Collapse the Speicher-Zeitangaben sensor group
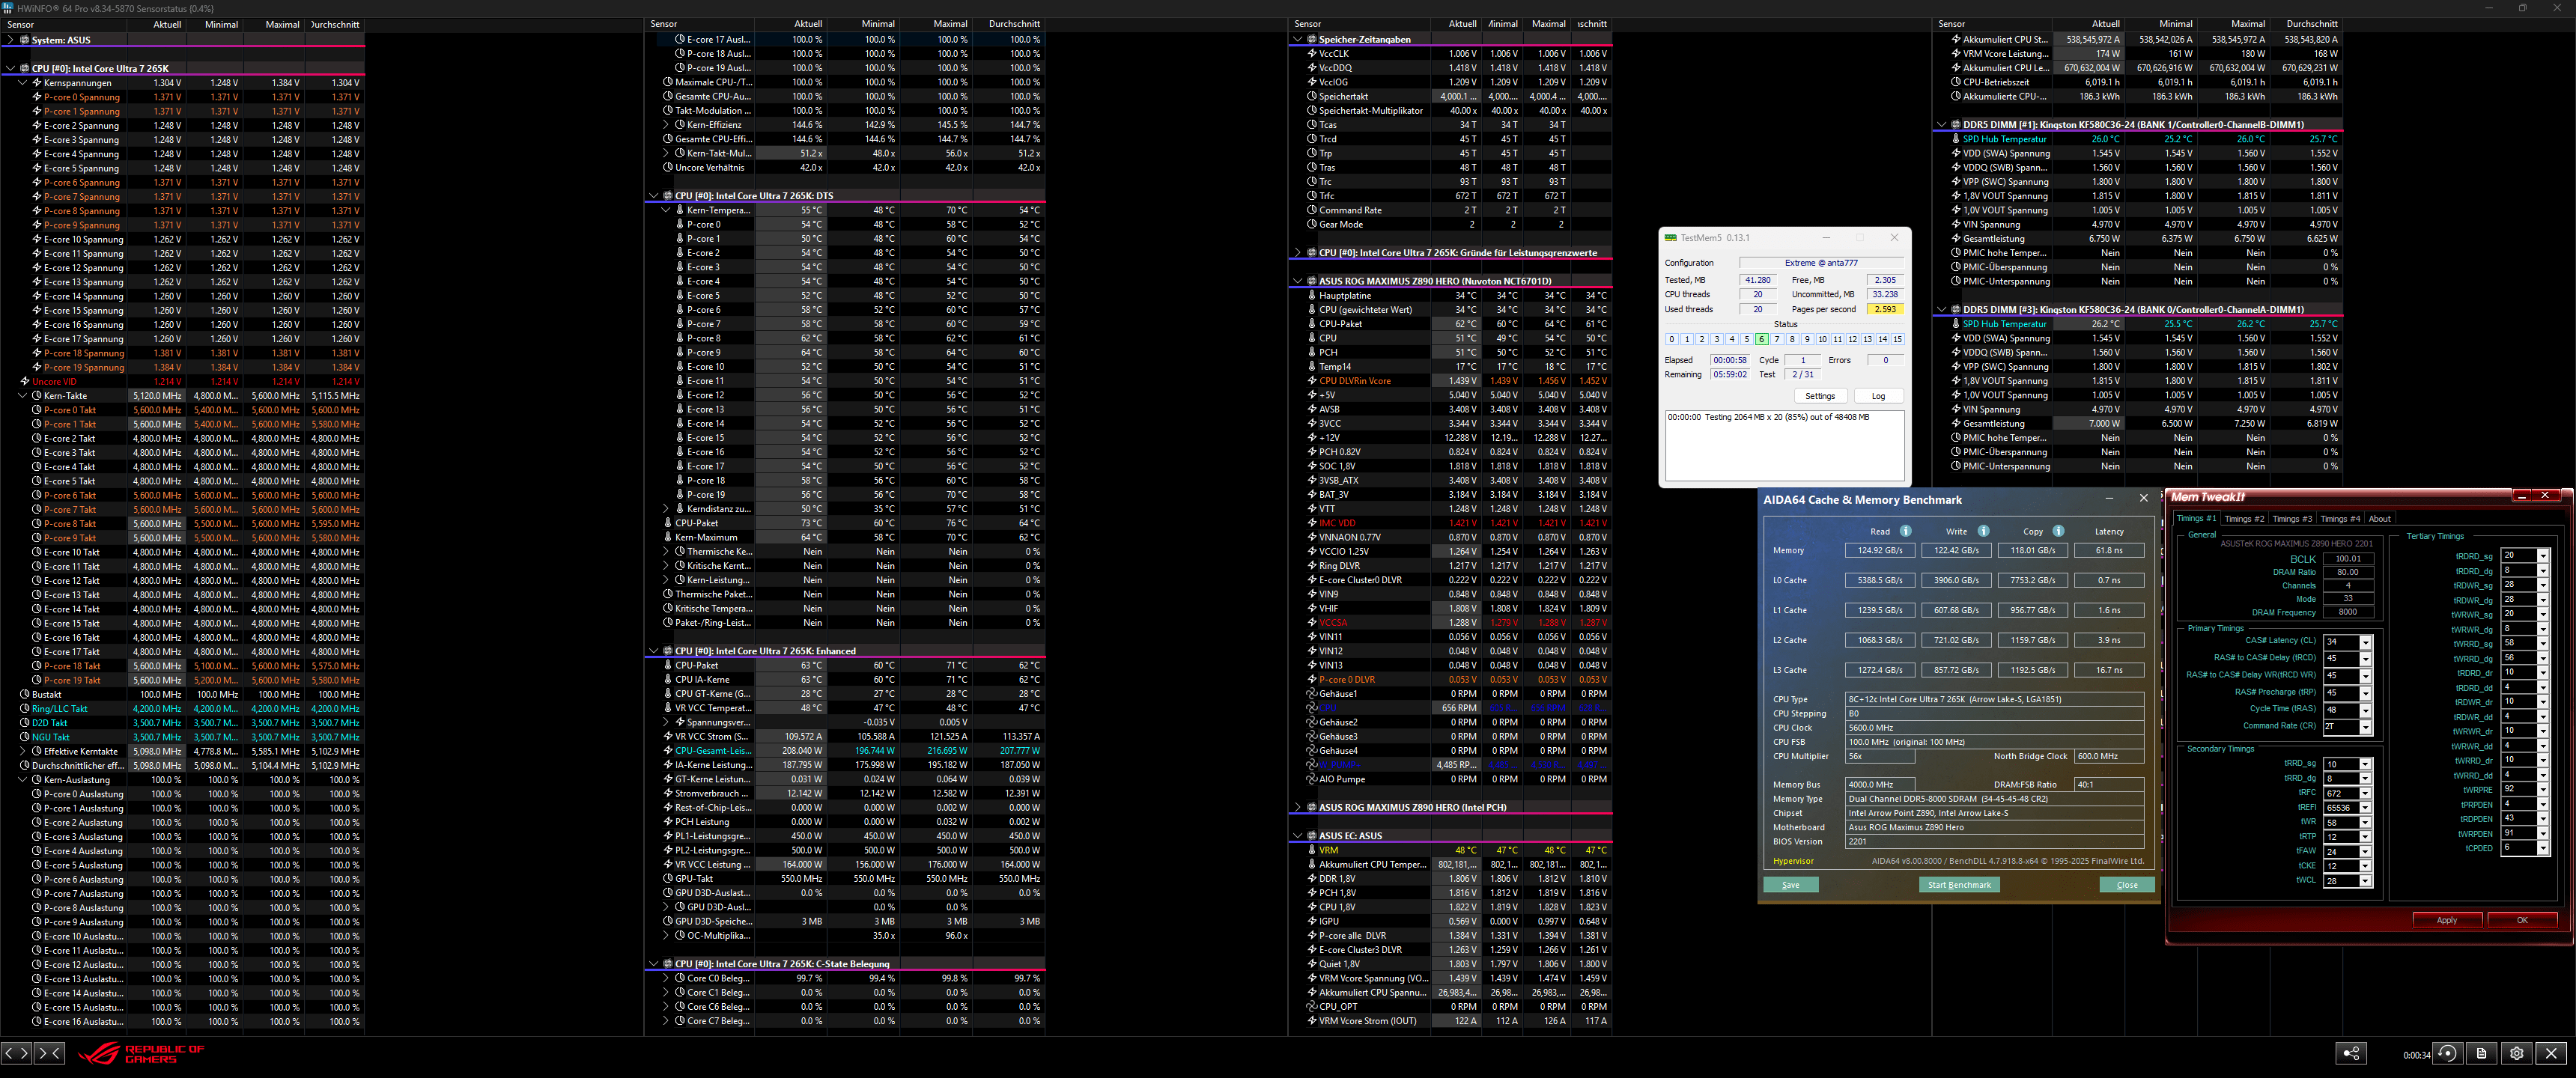 [1298, 39]
